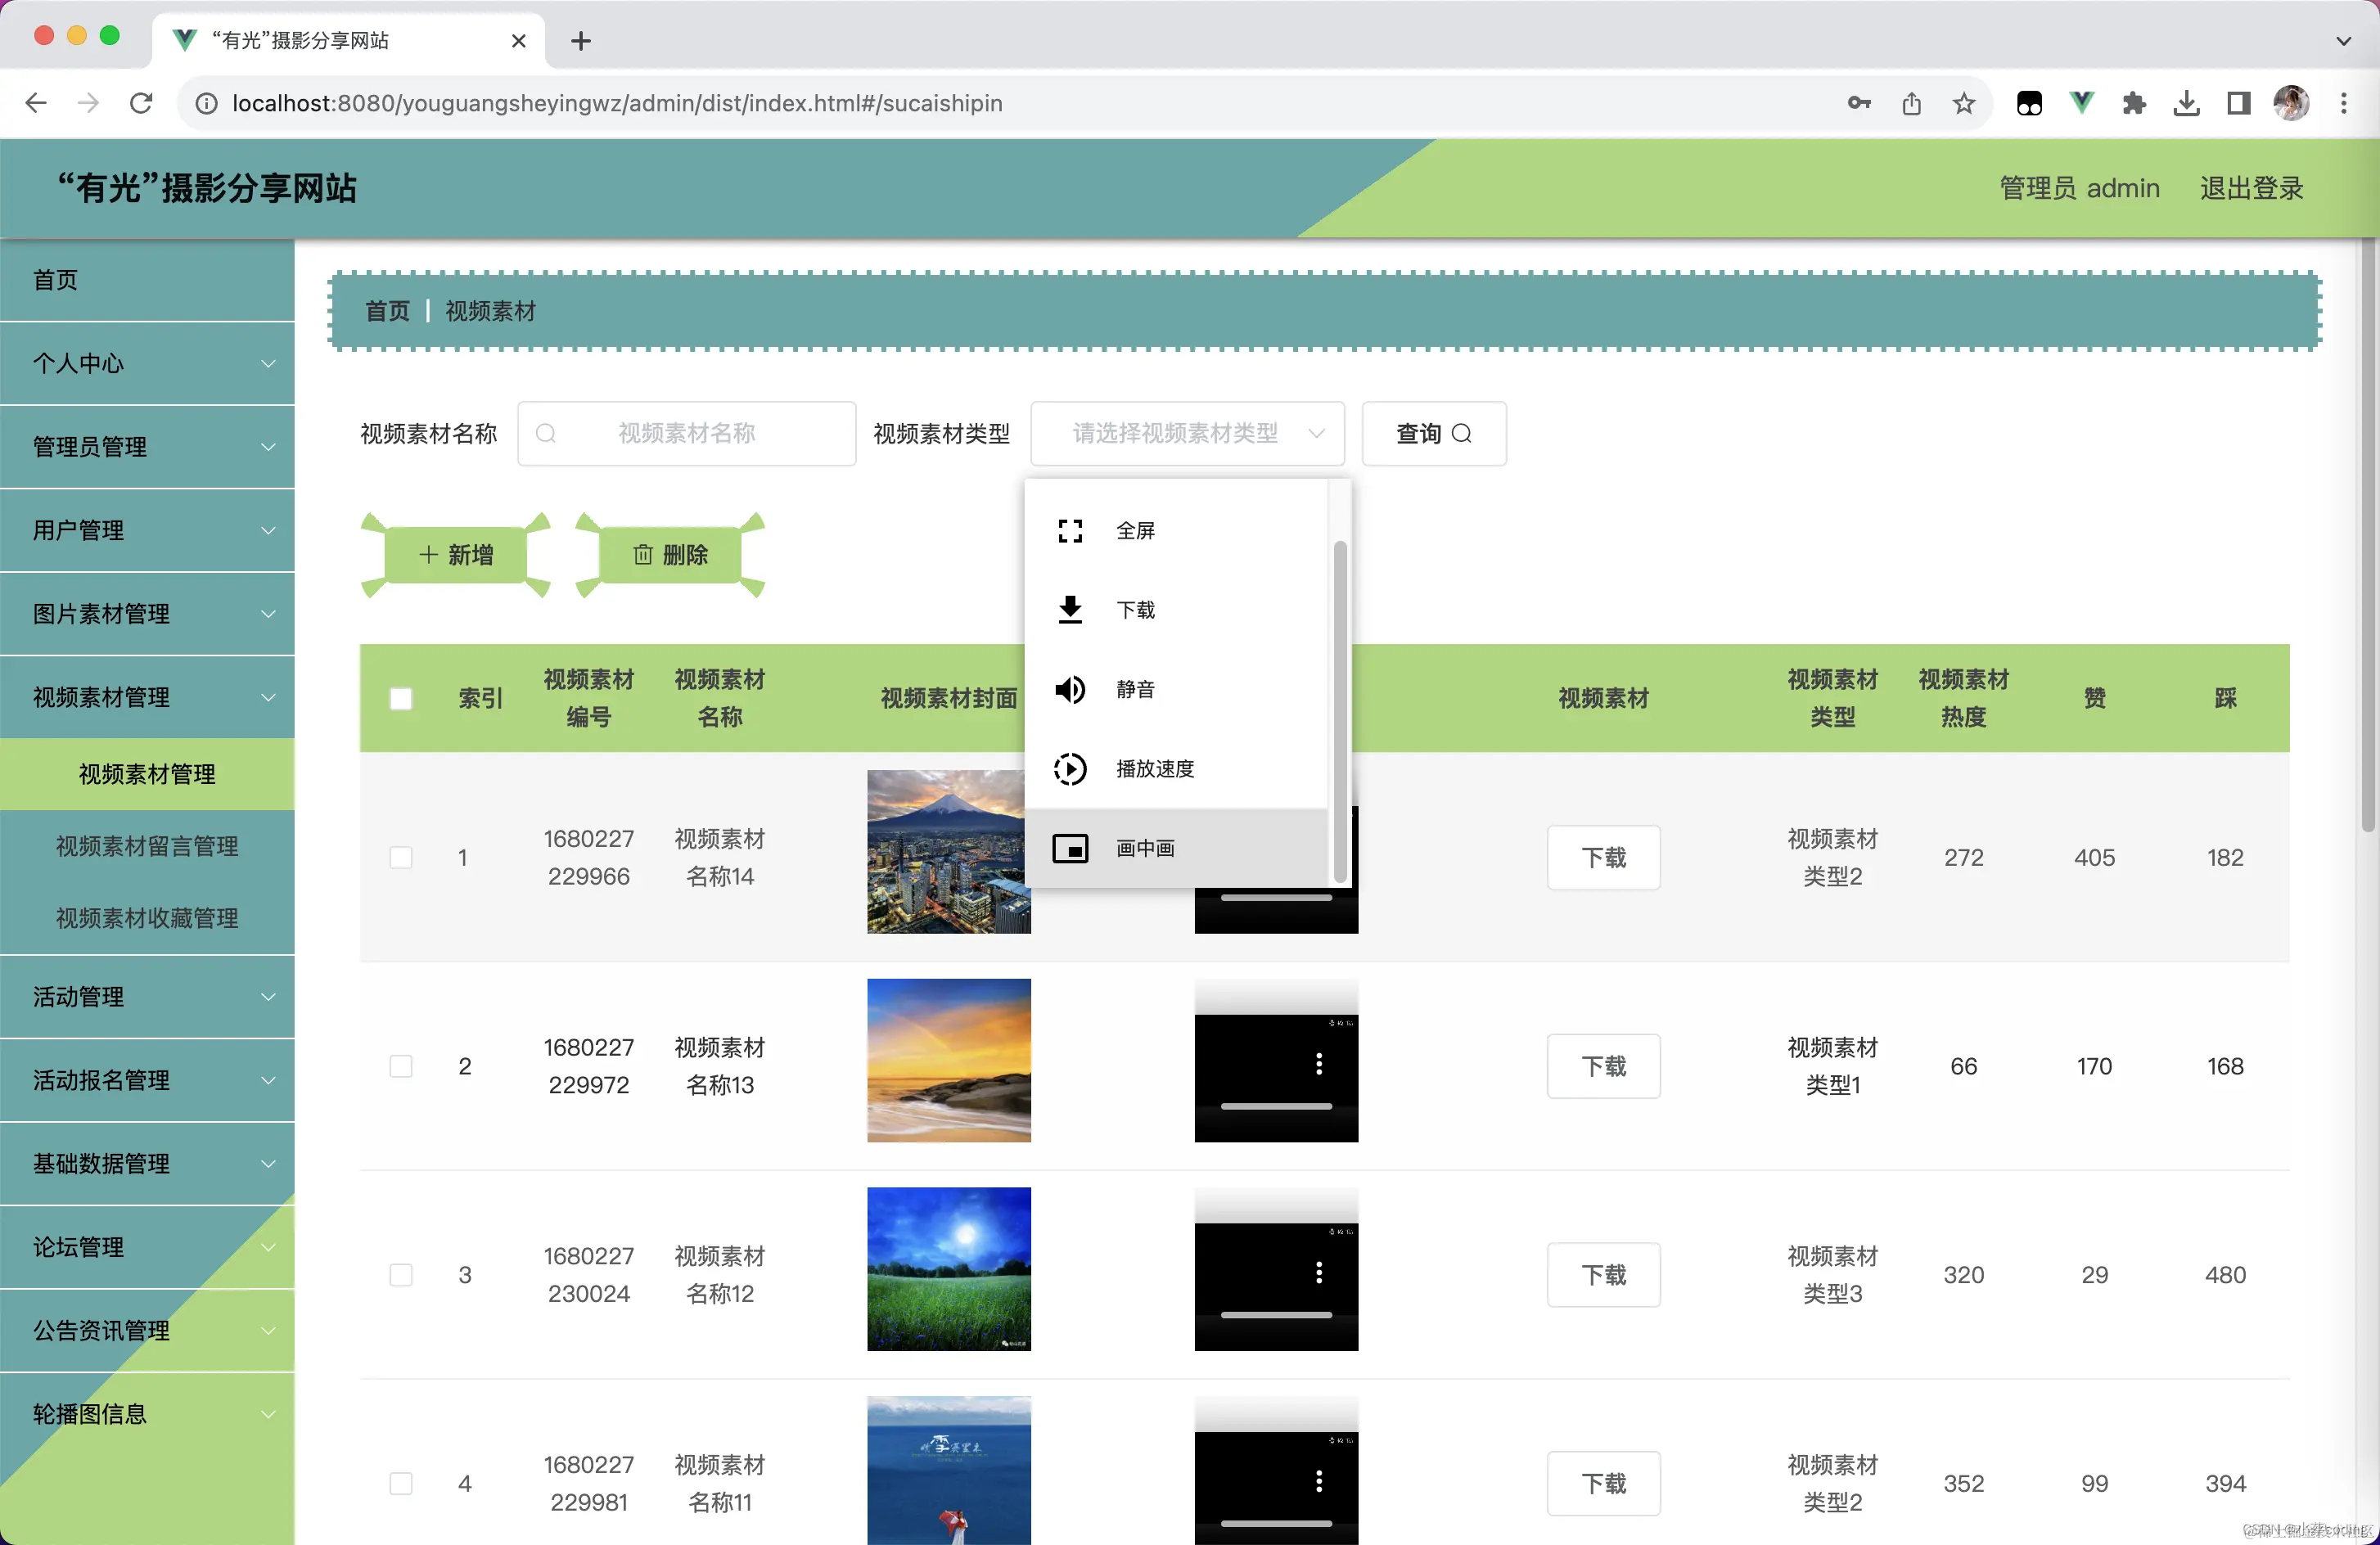Click the trash icon on the 删除 button
This screenshot has height=1545, width=2380.
(643, 554)
